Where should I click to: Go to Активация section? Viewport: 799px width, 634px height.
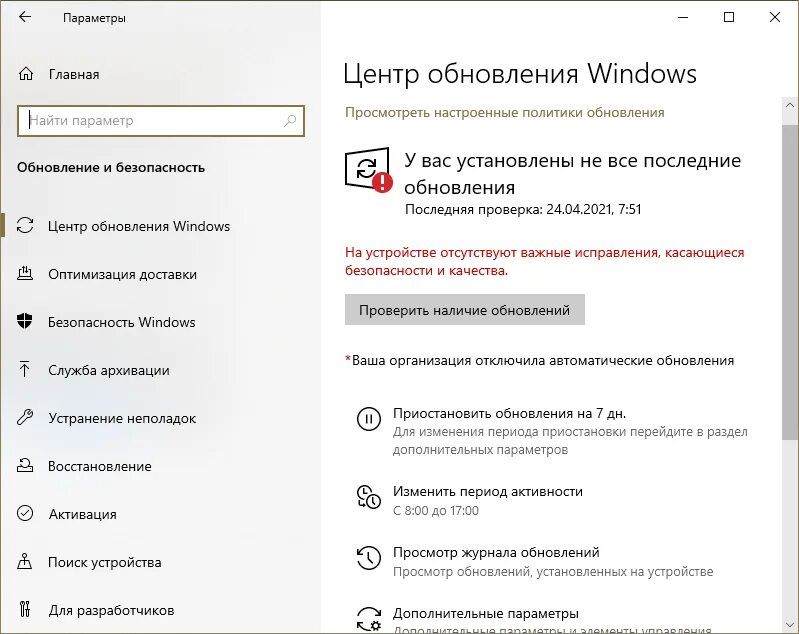[83, 514]
